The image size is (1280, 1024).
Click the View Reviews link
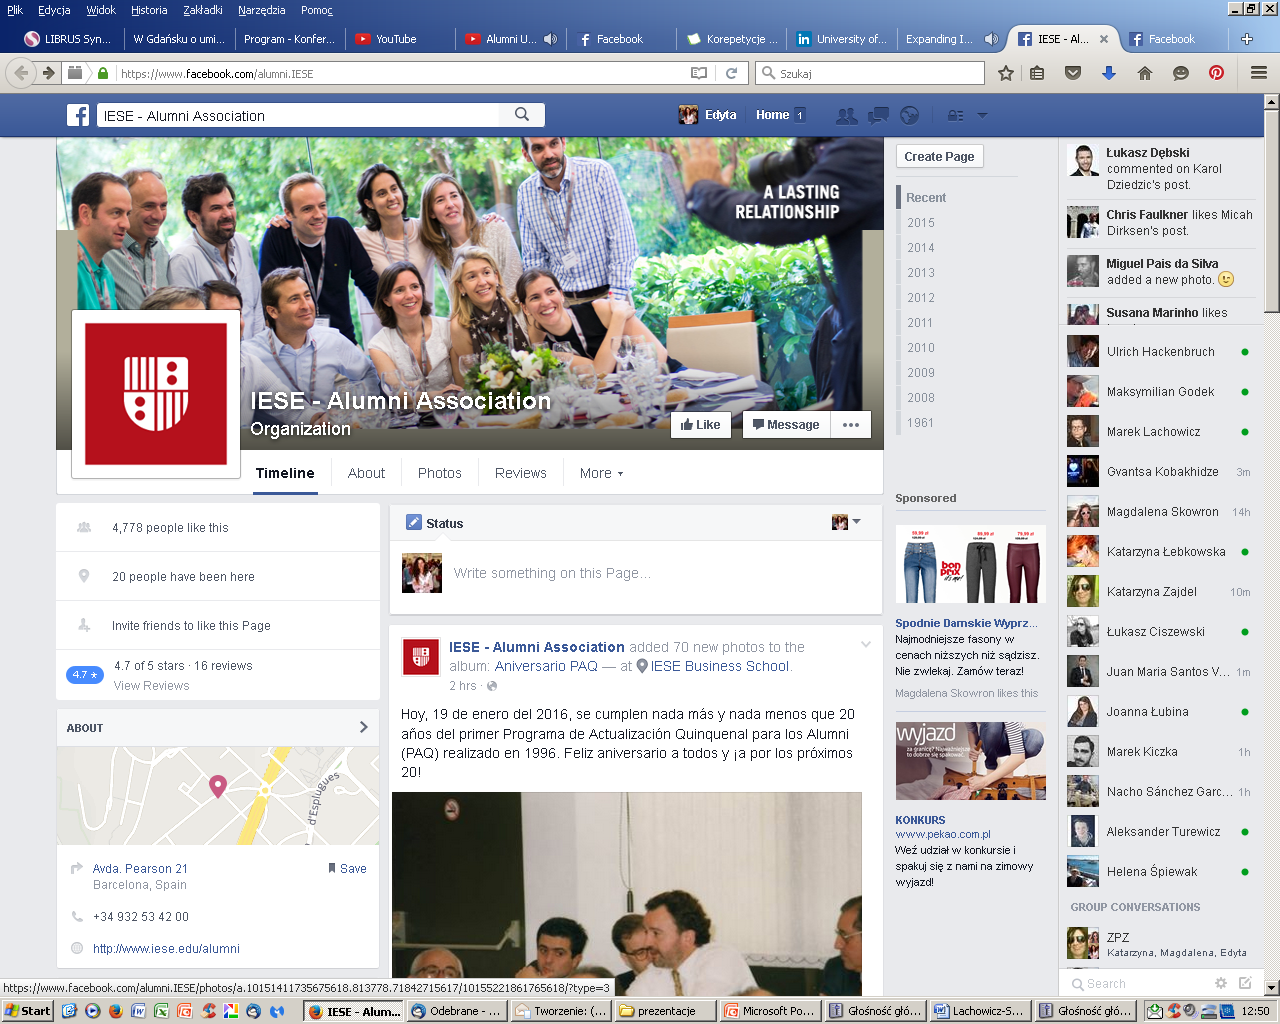tap(151, 686)
